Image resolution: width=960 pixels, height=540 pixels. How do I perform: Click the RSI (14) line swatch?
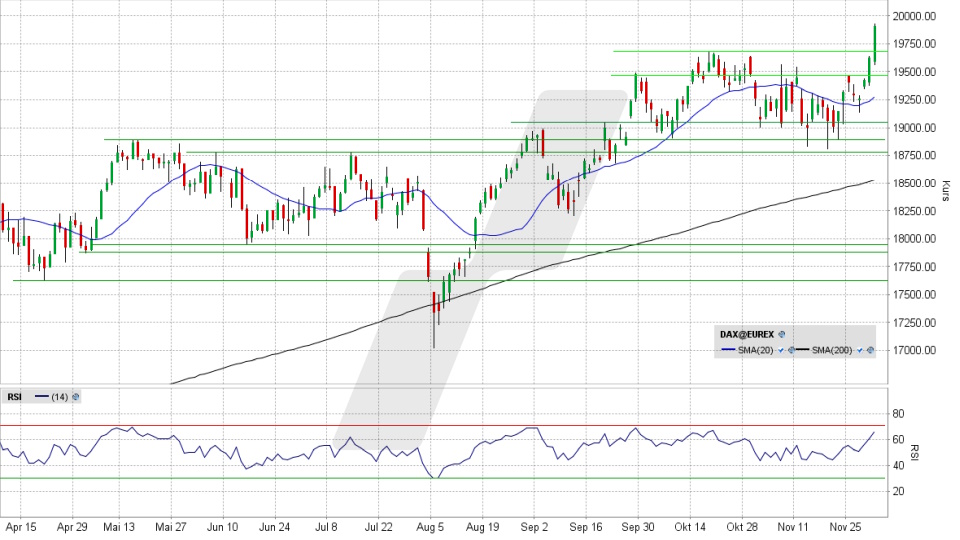point(42,397)
